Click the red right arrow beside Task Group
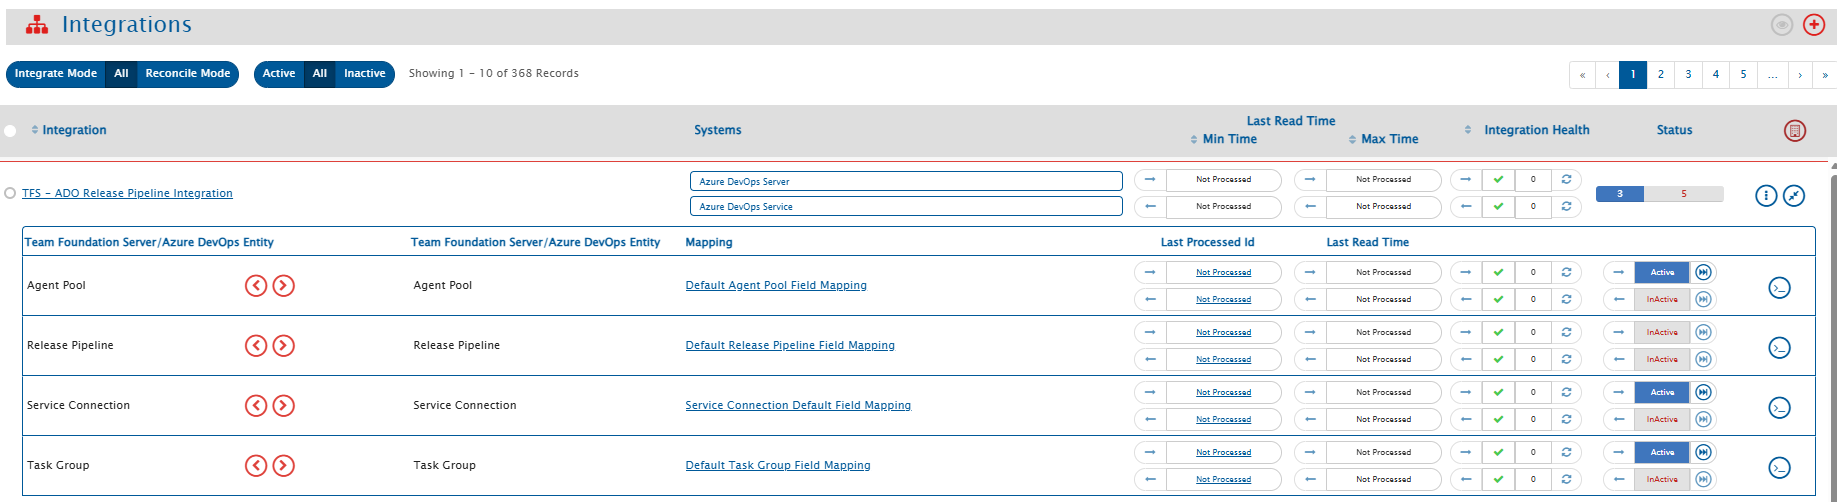 pyautogui.click(x=284, y=466)
